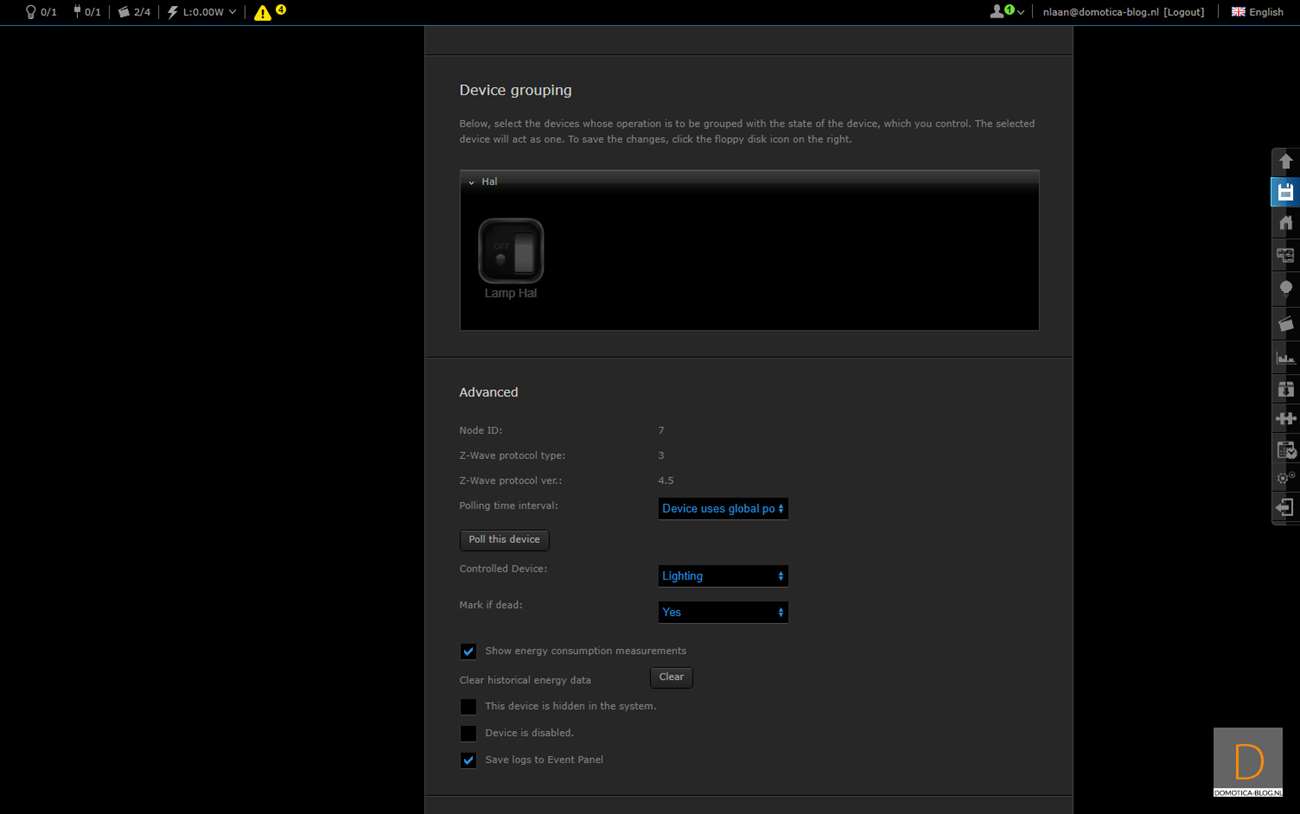Click the up arrow sidebar icon
1300x814 pixels.
[x=1285, y=161]
